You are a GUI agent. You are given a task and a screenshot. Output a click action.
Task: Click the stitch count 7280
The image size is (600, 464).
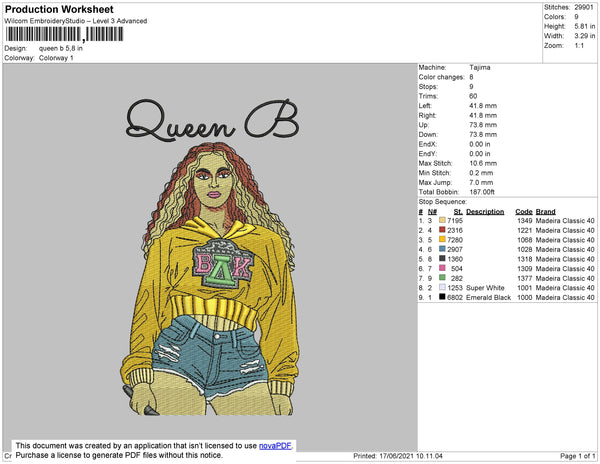click(455, 240)
